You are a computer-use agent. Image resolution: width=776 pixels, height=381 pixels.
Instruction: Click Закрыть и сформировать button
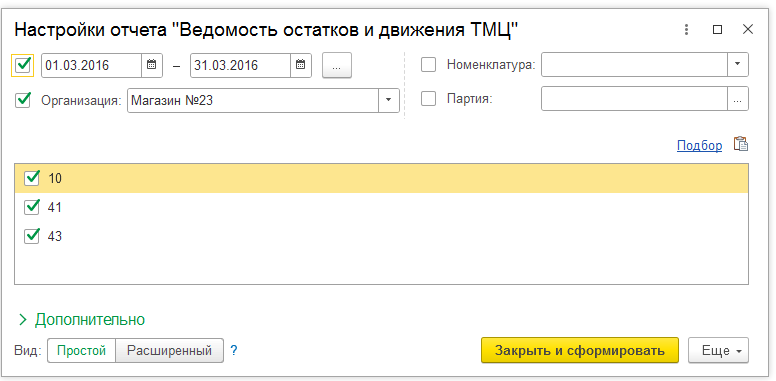coord(580,351)
